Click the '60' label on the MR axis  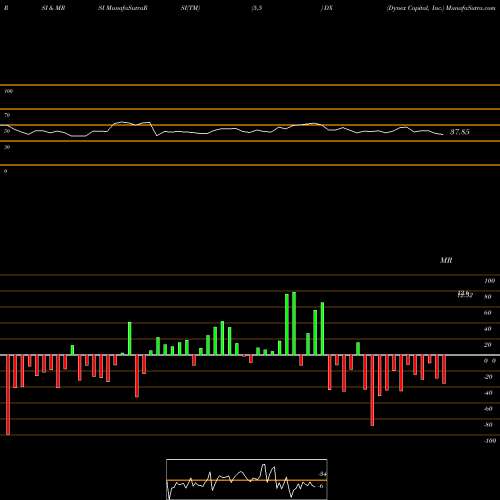tap(488, 313)
